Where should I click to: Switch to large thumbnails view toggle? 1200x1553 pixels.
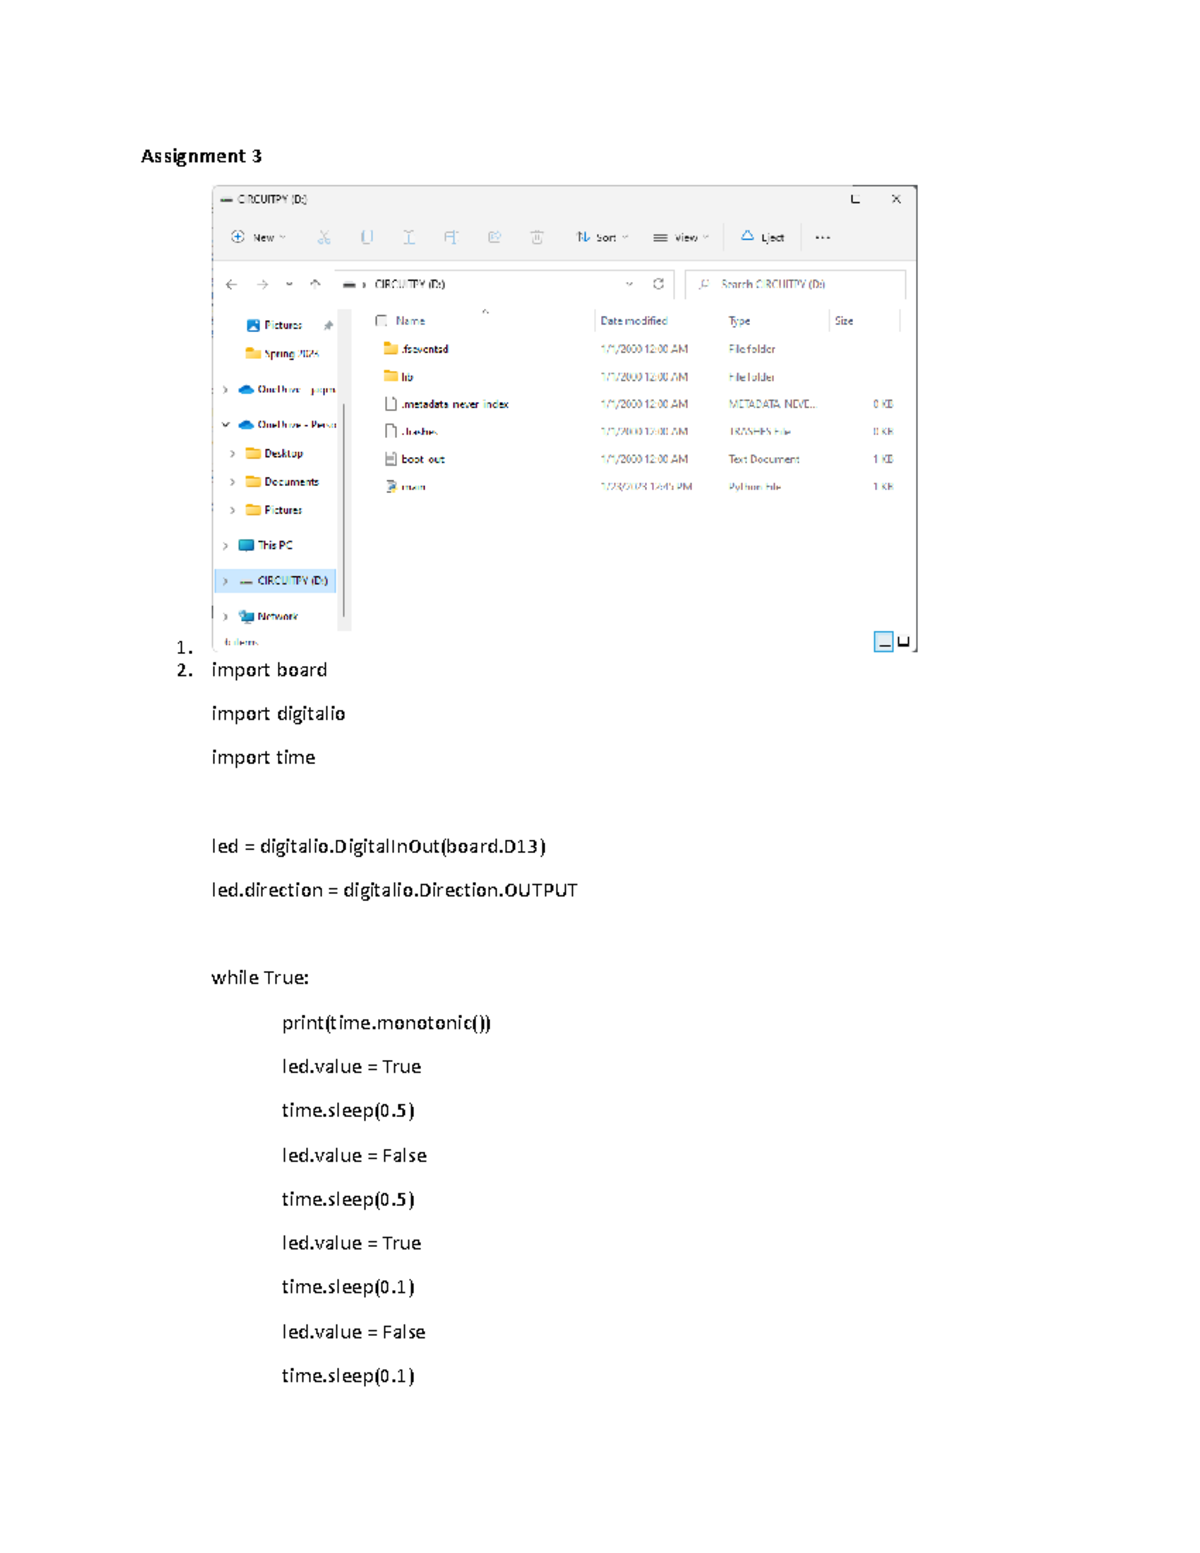tap(904, 642)
